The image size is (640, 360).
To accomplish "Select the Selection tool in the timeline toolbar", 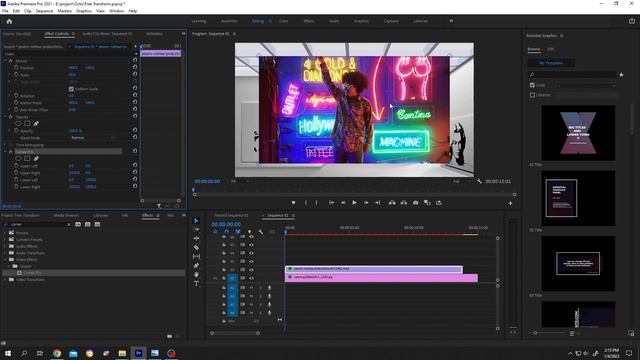I will (196, 220).
